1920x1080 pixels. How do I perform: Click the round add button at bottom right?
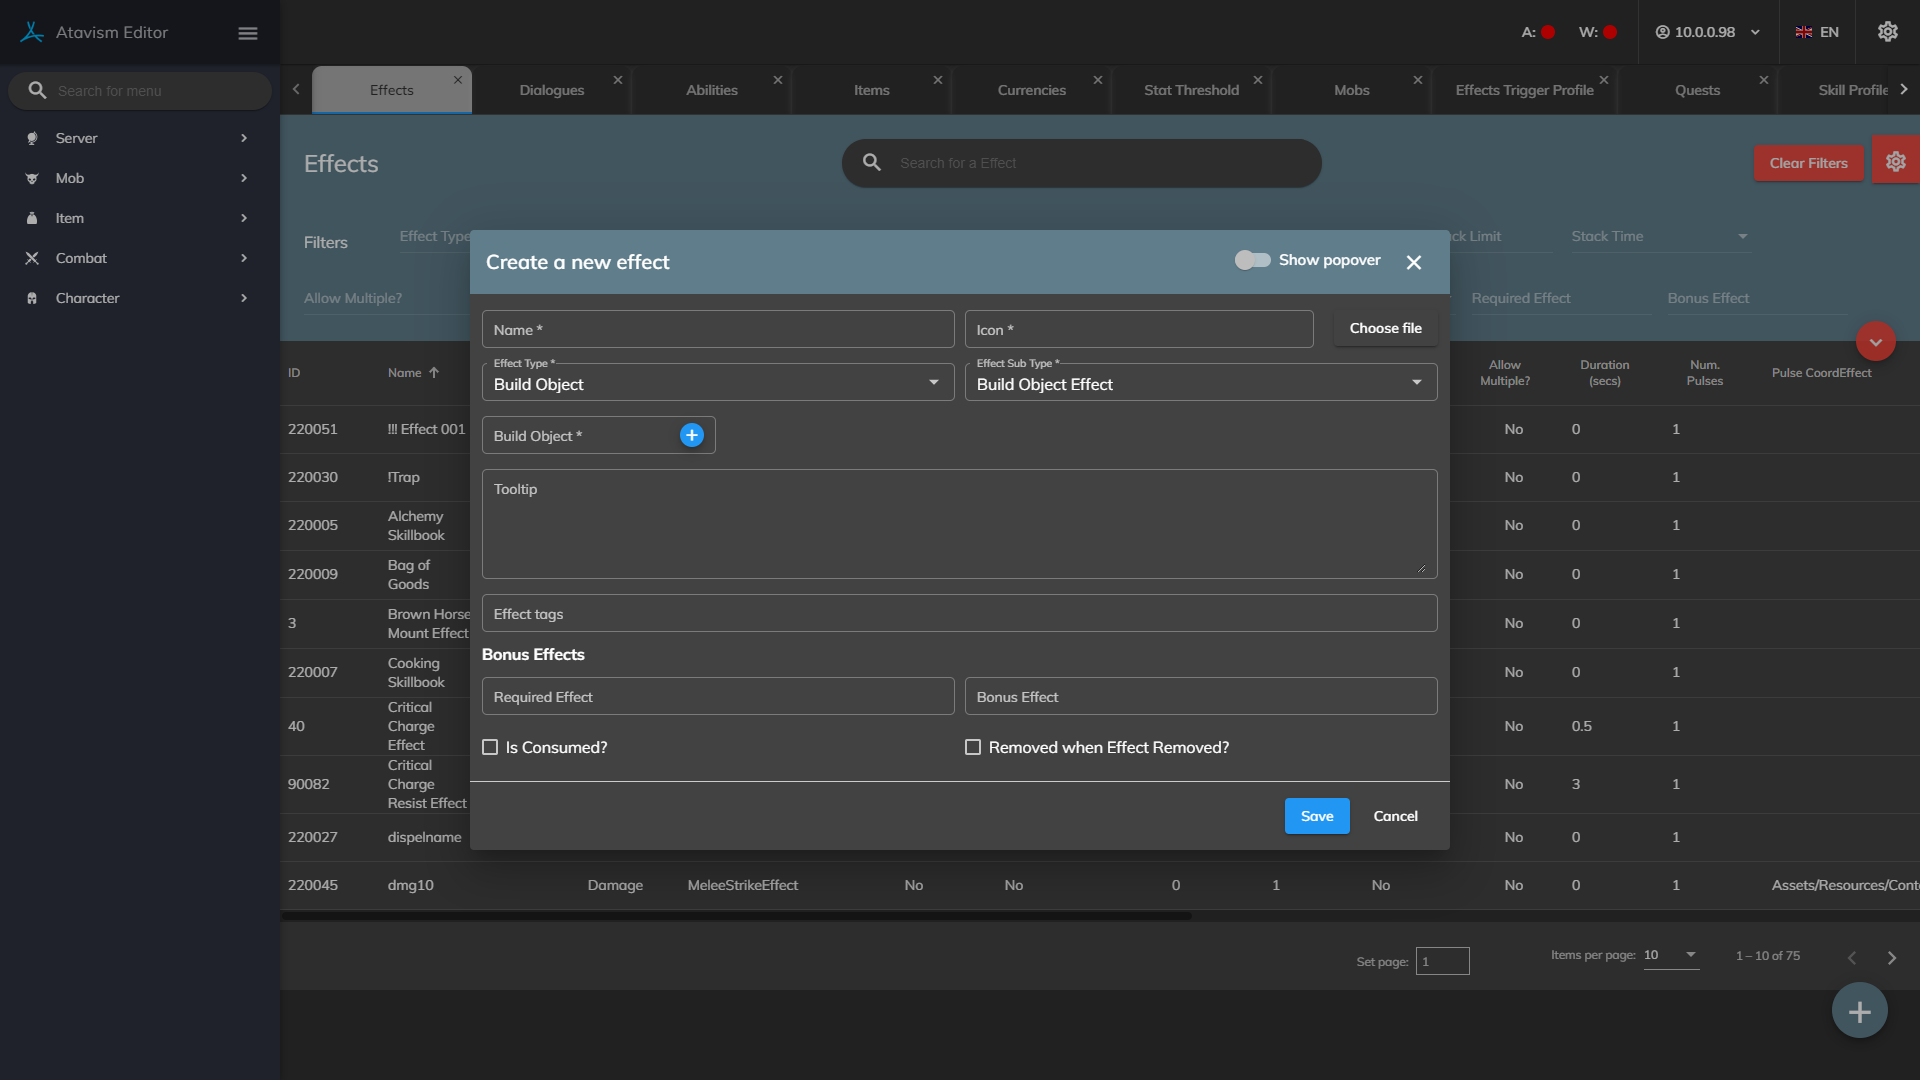[x=1859, y=1011]
